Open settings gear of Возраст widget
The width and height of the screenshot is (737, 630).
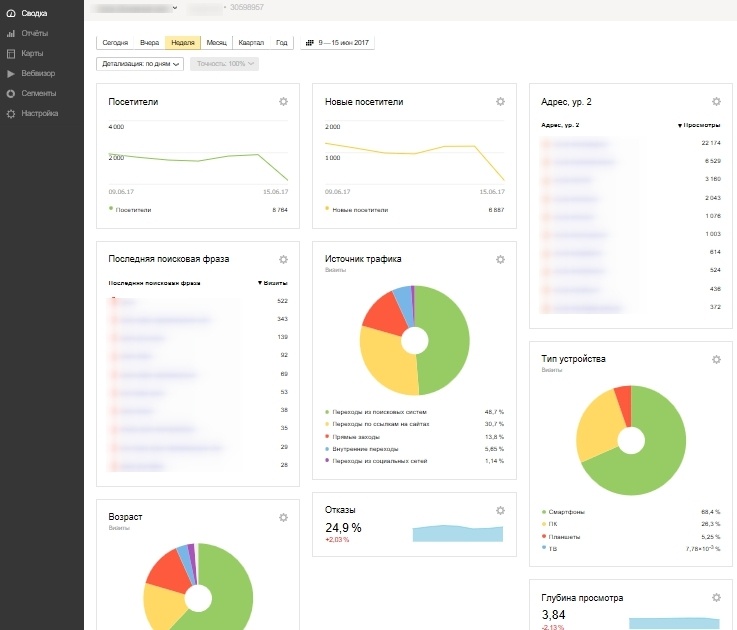pos(283,518)
